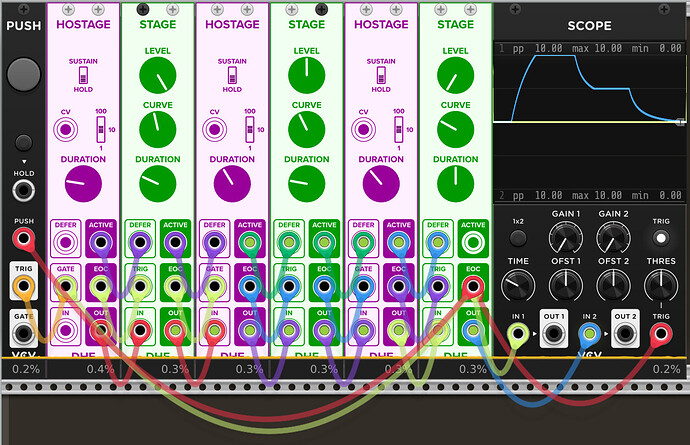Screen dimensions: 690x445
Task: Toggle SUSTAIN/HOLD switch on second HOSTAGE module
Action: [232, 75]
